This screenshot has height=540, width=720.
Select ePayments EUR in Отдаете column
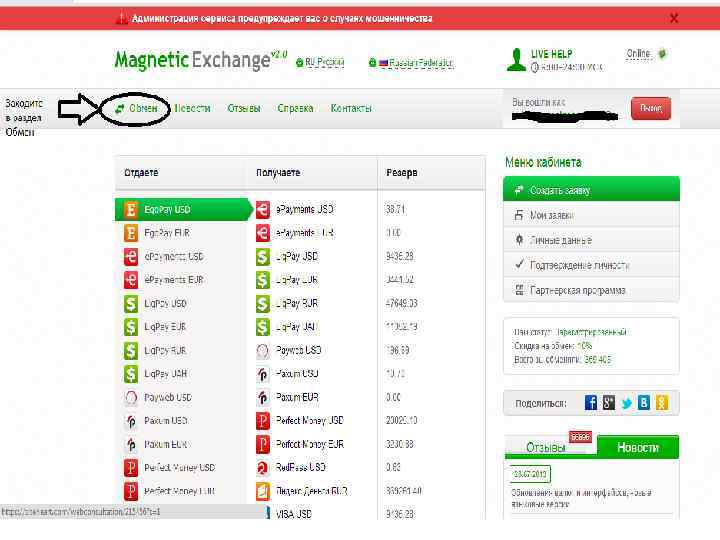[x=164, y=280]
